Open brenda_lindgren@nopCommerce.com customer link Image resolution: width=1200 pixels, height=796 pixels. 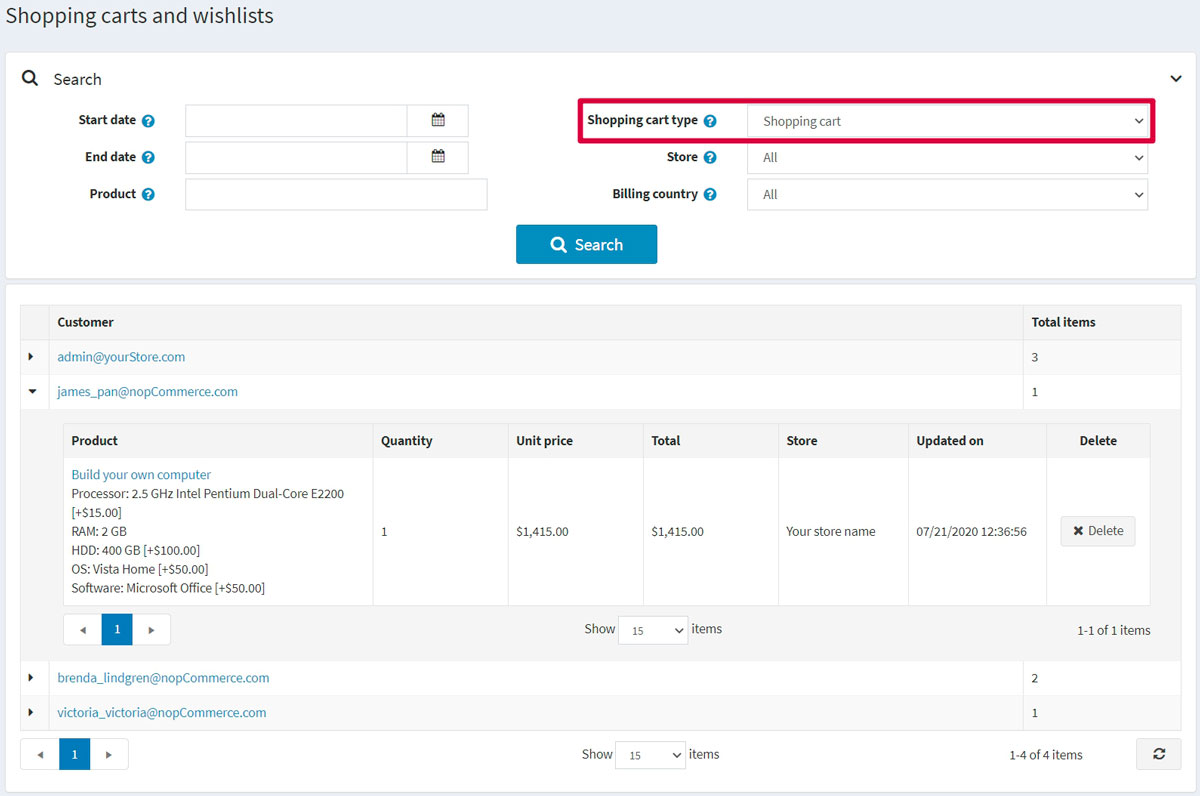click(163, 678)
